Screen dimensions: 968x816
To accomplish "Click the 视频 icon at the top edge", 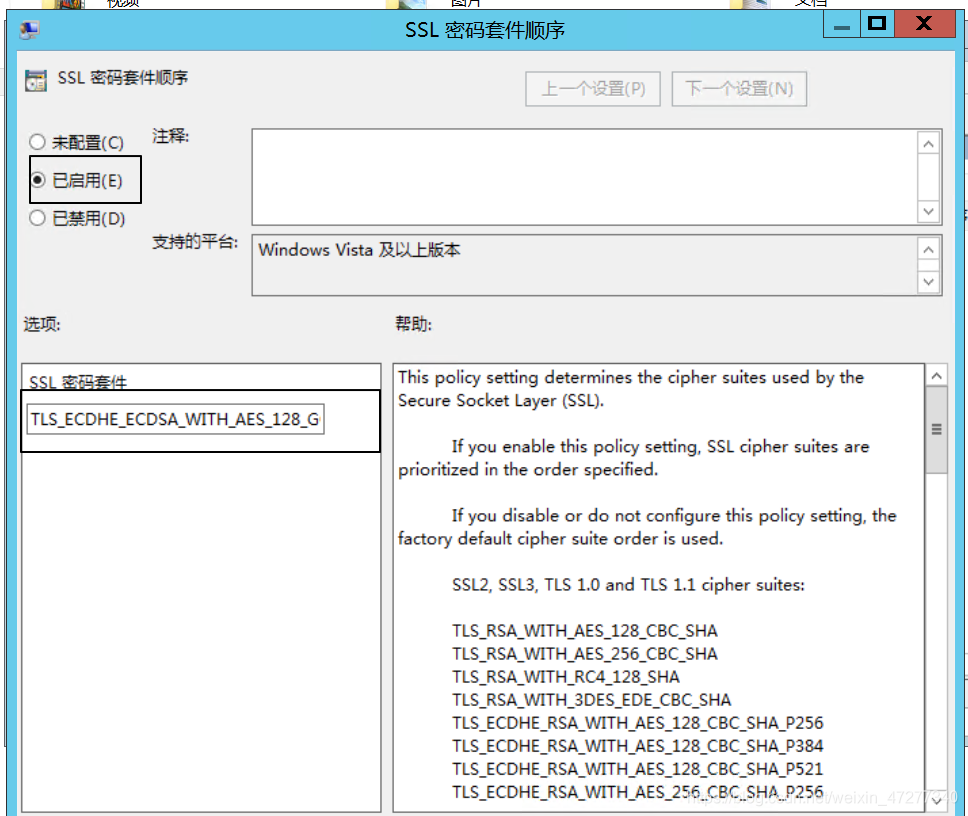I will click(61, 3).
